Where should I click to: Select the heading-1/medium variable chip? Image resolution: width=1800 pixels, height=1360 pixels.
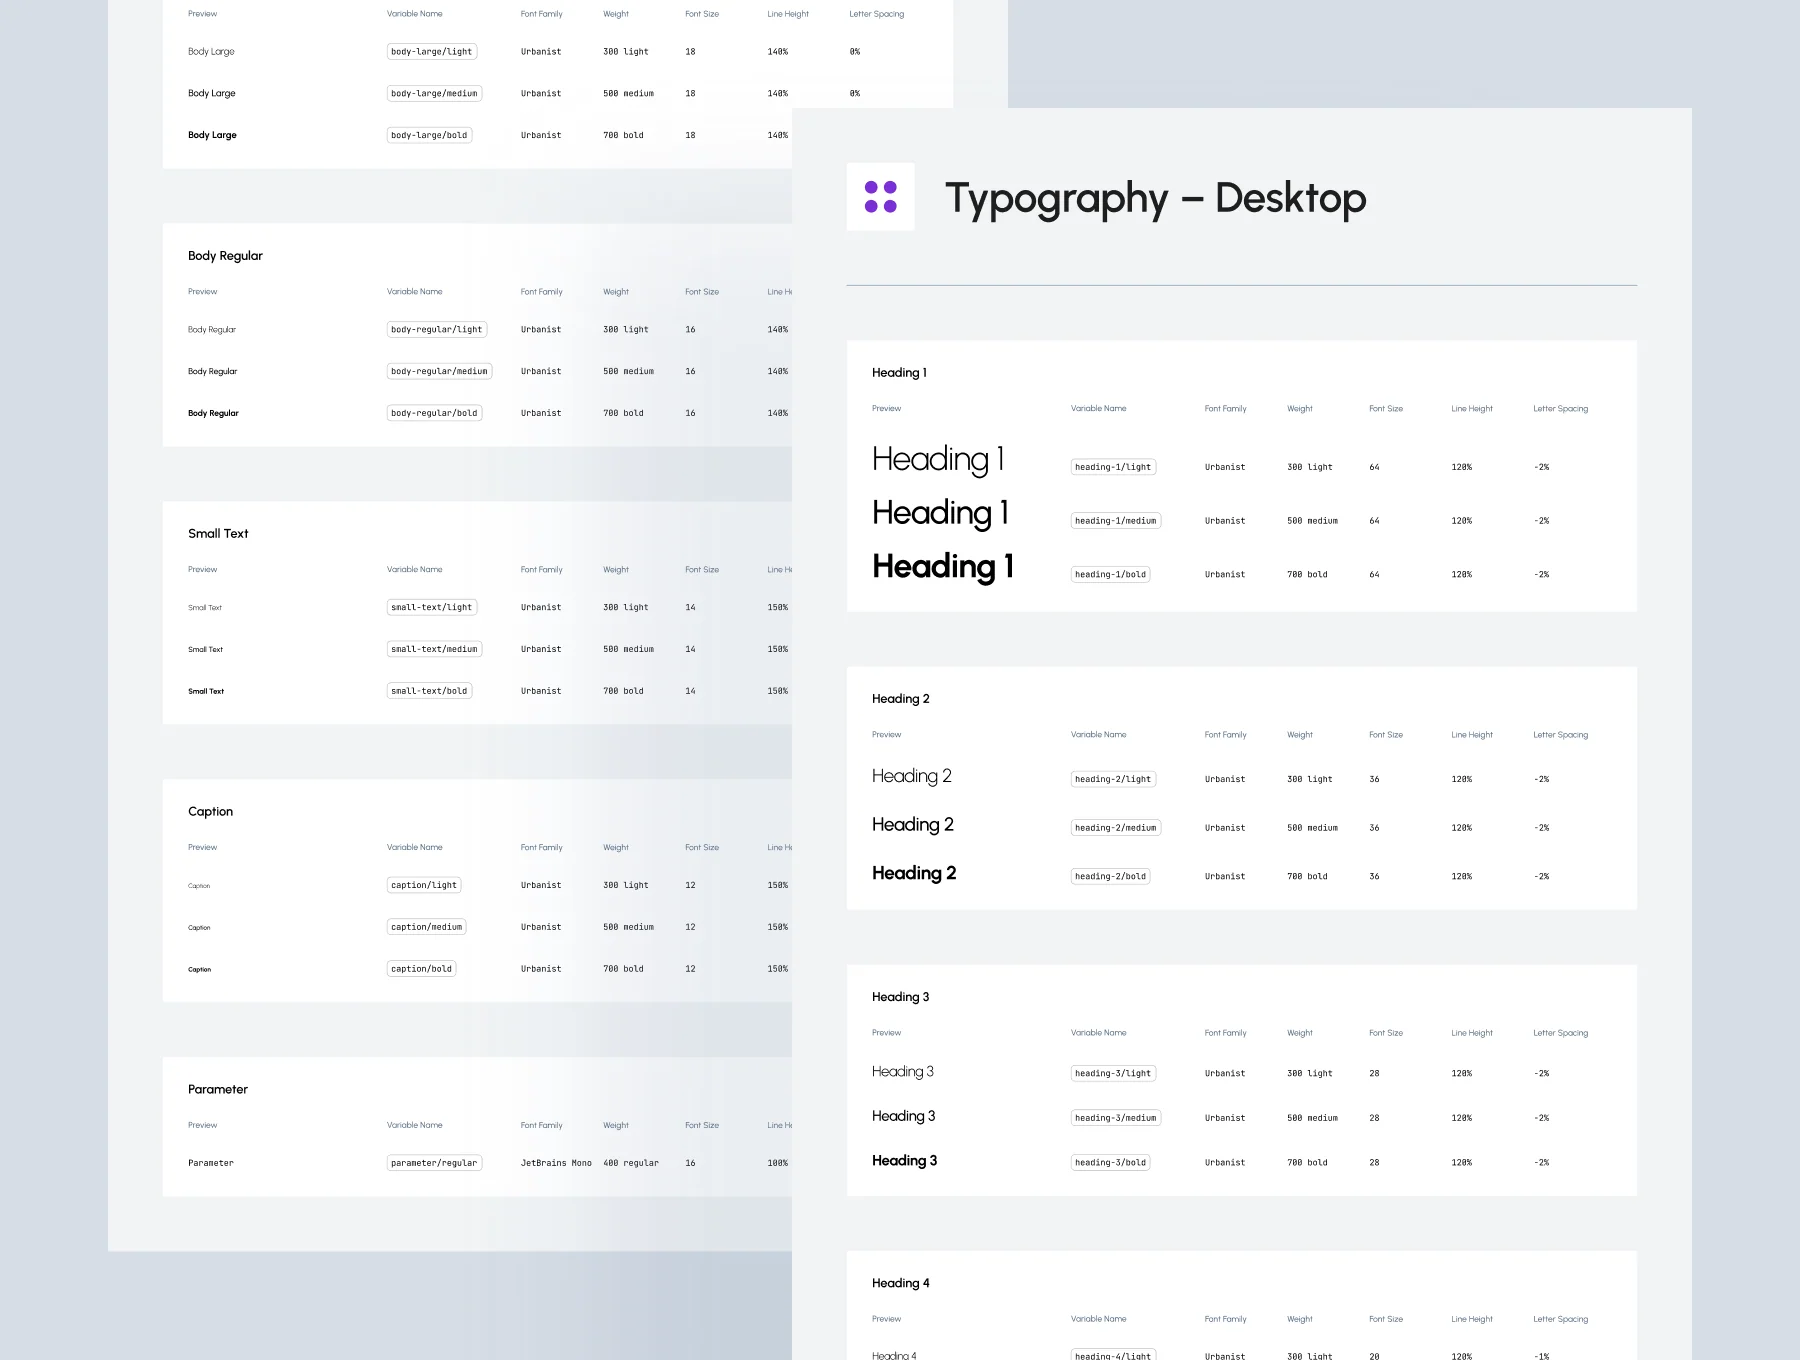coord(1116,521)
